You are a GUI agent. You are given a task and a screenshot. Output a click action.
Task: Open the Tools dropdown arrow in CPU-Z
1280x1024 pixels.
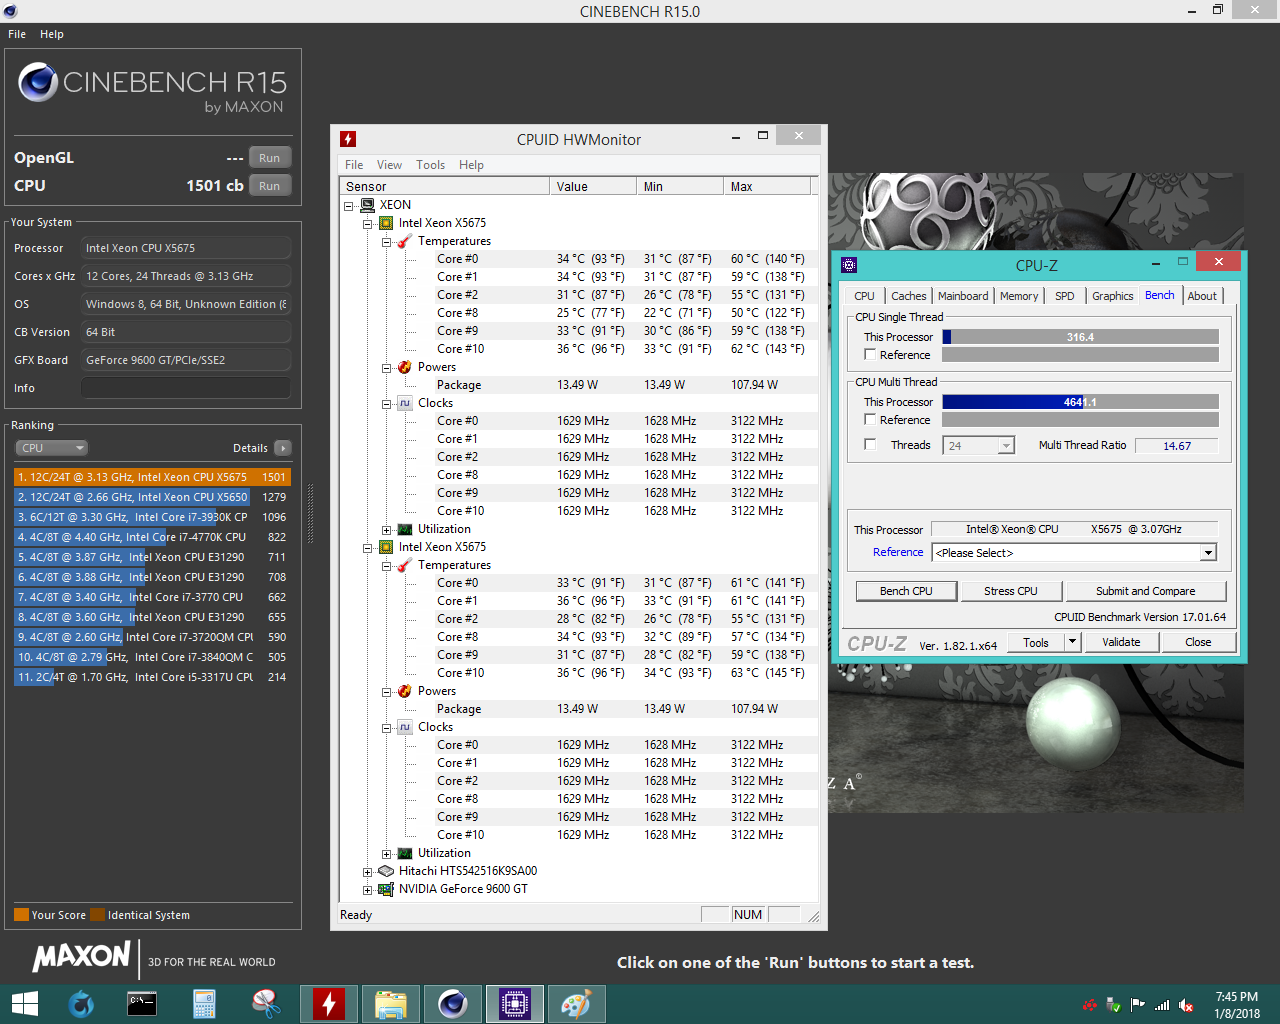[x=1072, y=642]
